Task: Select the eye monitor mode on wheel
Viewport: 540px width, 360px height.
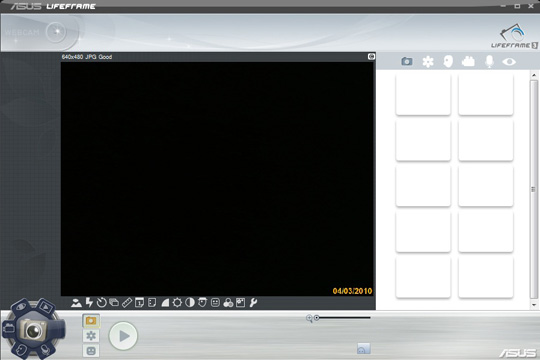Action: 21,307
